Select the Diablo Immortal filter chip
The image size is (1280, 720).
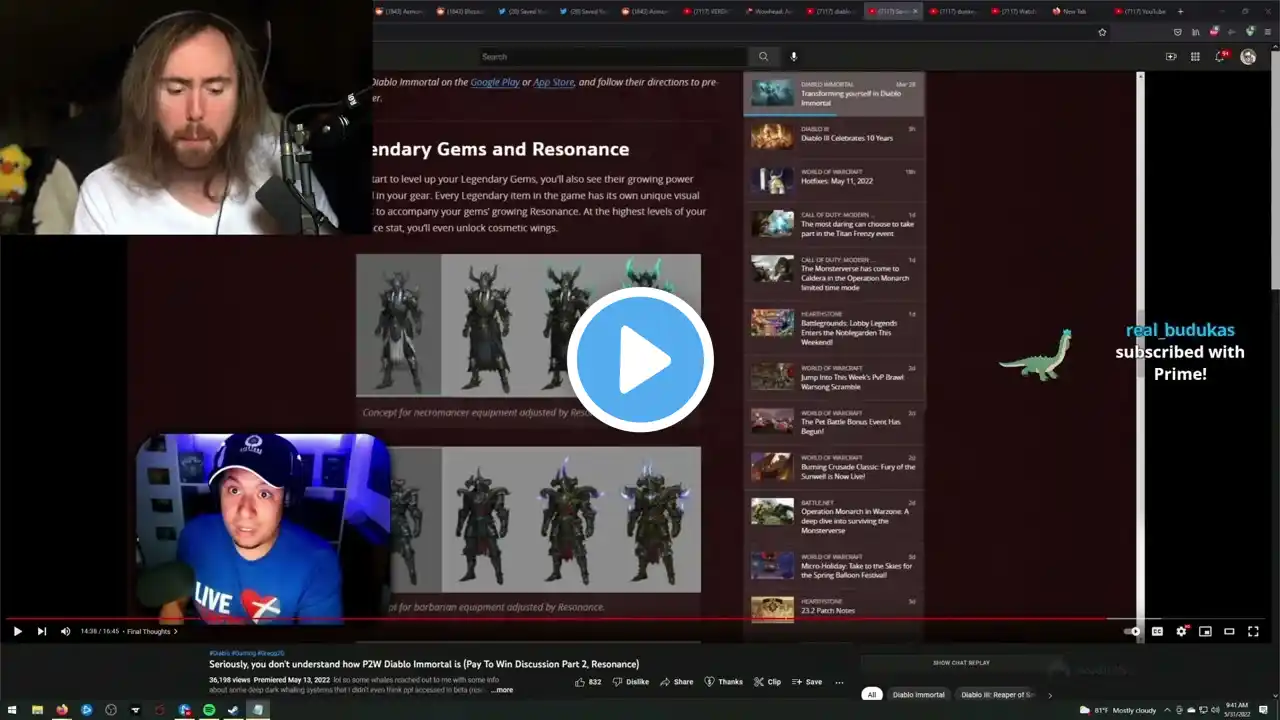918,694
